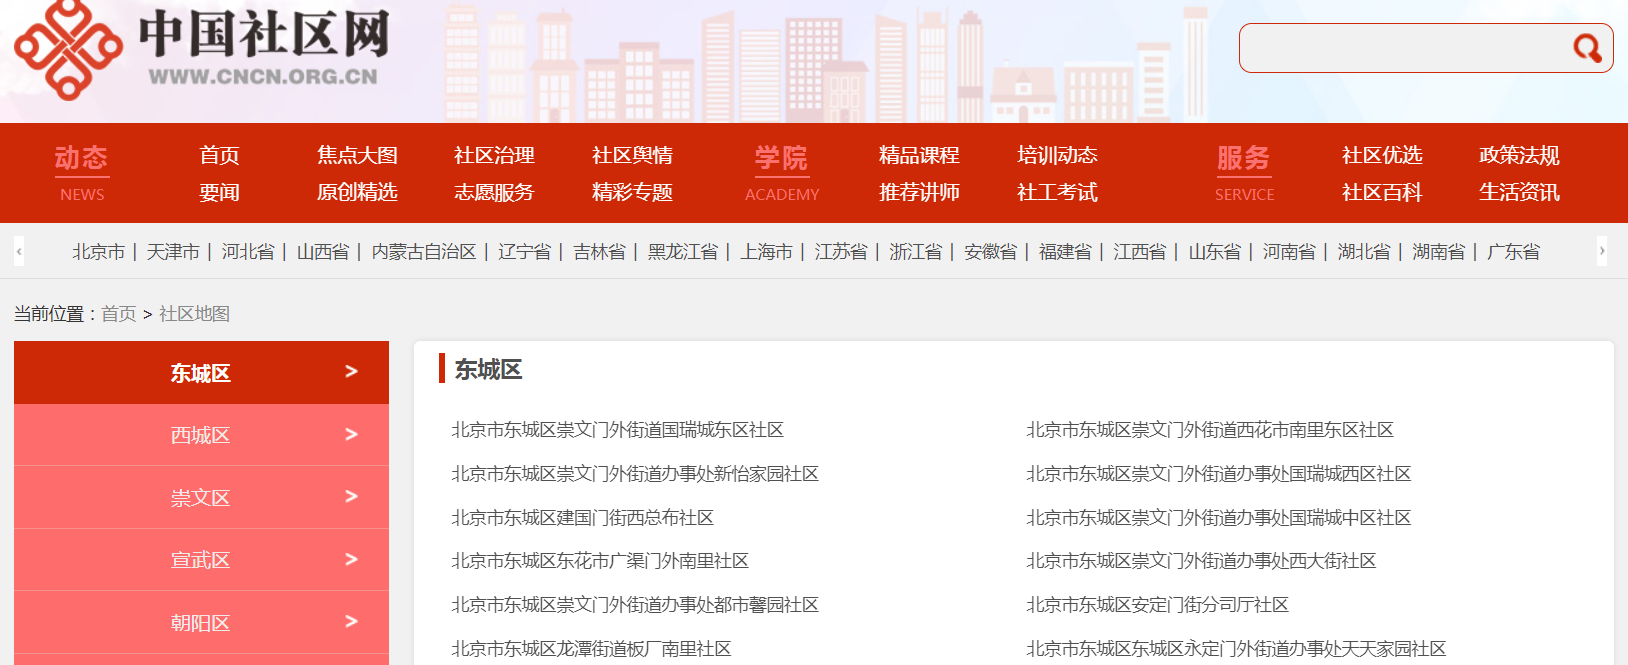Select 朝阳区 in district sidebar

201,622
